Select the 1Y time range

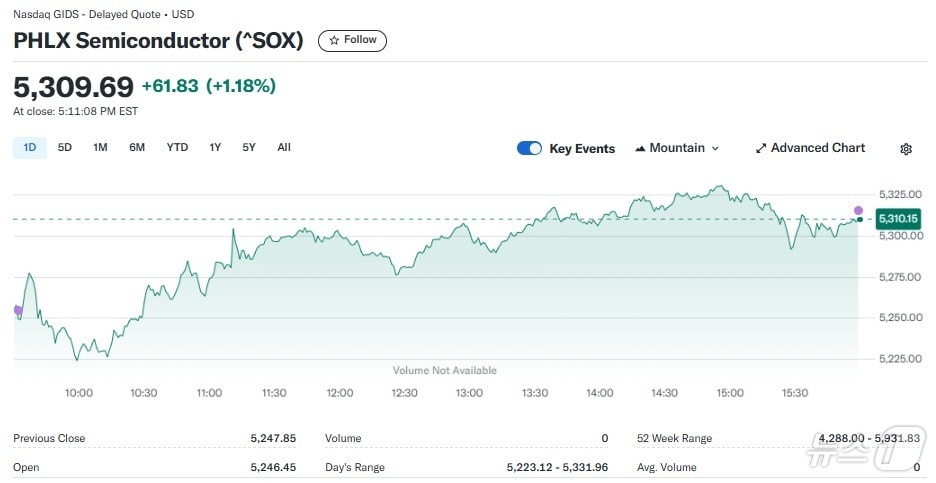[x=215, y=148]
